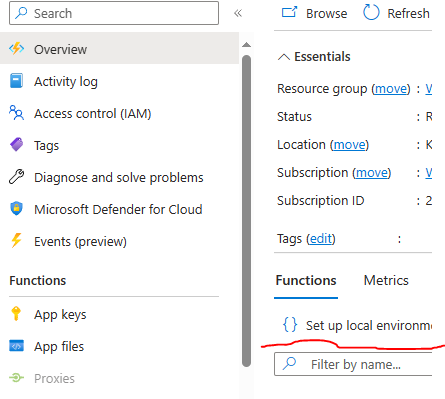This screenshot has width=445, height=399.
Task: Switch to the Metrics tab
Action: tap(386, 280)
